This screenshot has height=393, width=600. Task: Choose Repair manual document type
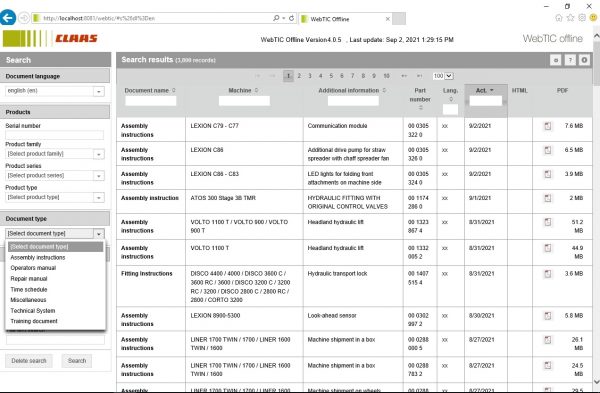tap(29, 279)
